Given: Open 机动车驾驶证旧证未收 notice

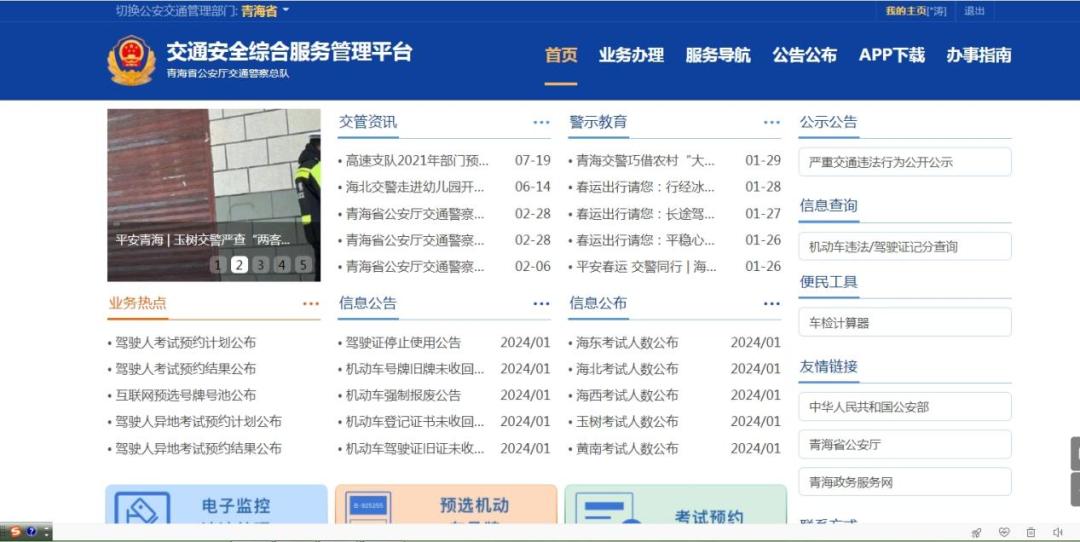Looking at the screenshot, I should (x=415, y=449).
